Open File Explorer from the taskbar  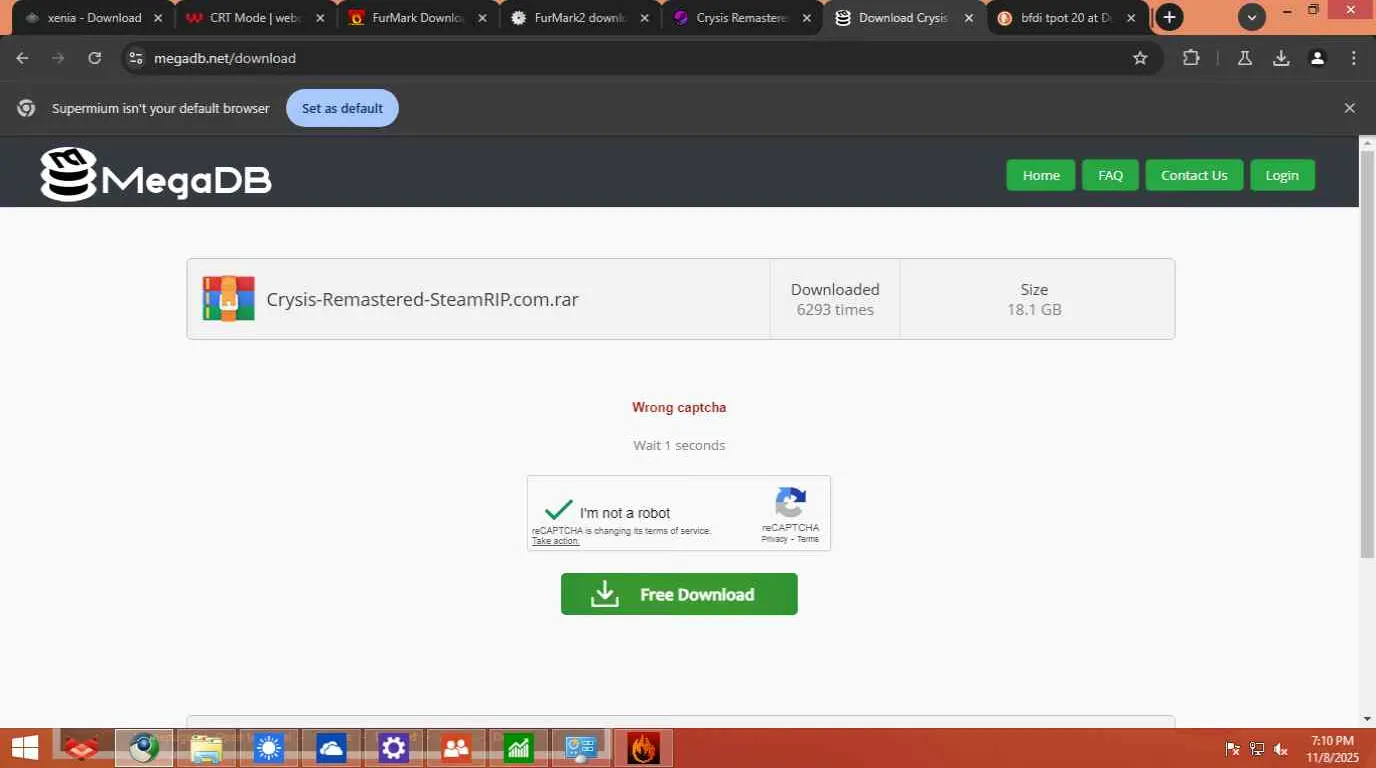click(x=206, y=748)
